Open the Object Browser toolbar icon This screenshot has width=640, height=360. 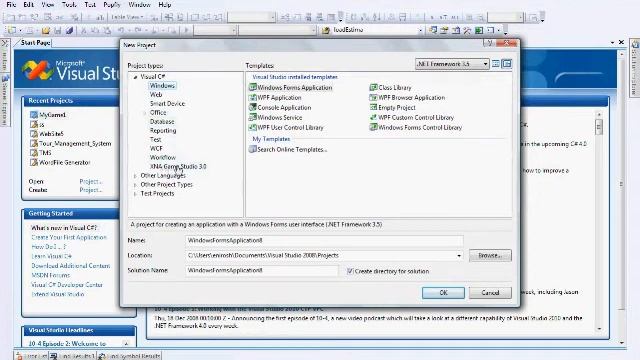tap(456, 30)
